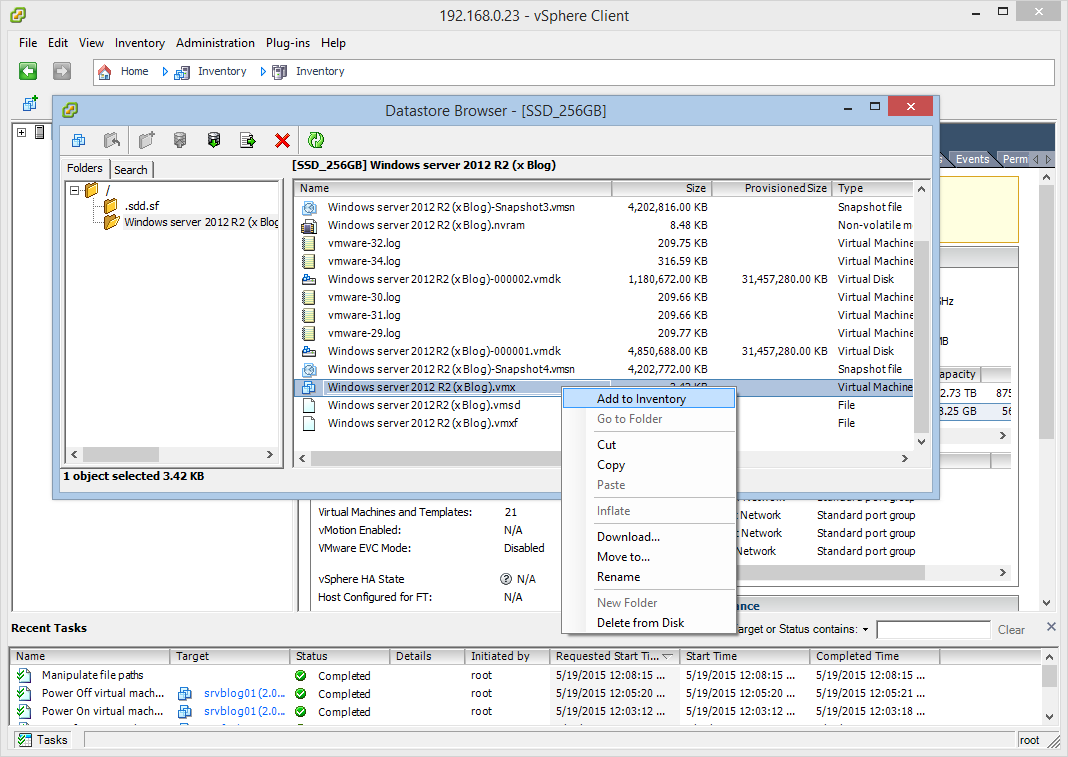Screen dimensions: 1068x757
Task: Click the go up one level folder icon
Action: 112,140
